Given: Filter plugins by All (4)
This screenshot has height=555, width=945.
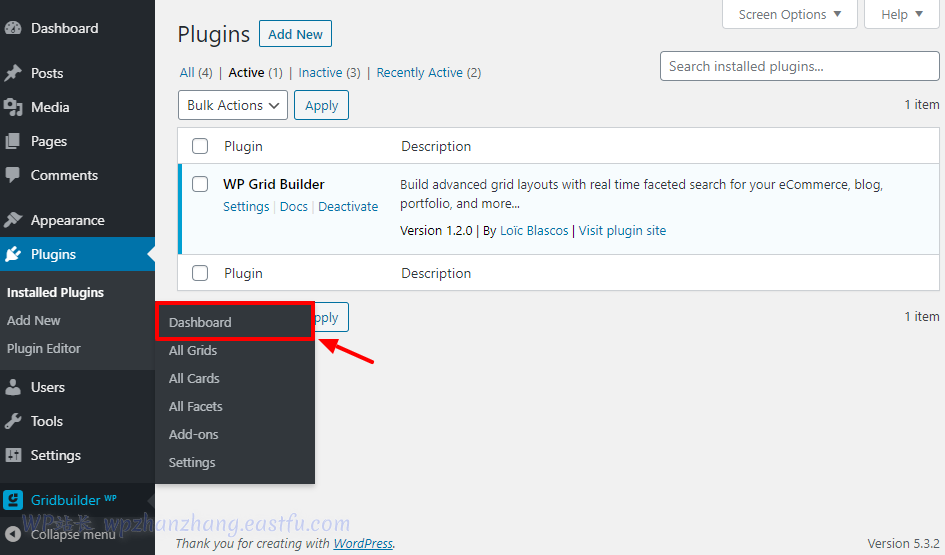Looking at the screenshot, I should (196, 72).
